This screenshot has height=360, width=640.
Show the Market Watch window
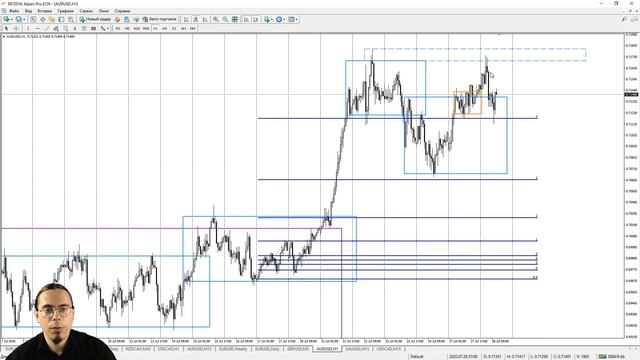point(33,19)
